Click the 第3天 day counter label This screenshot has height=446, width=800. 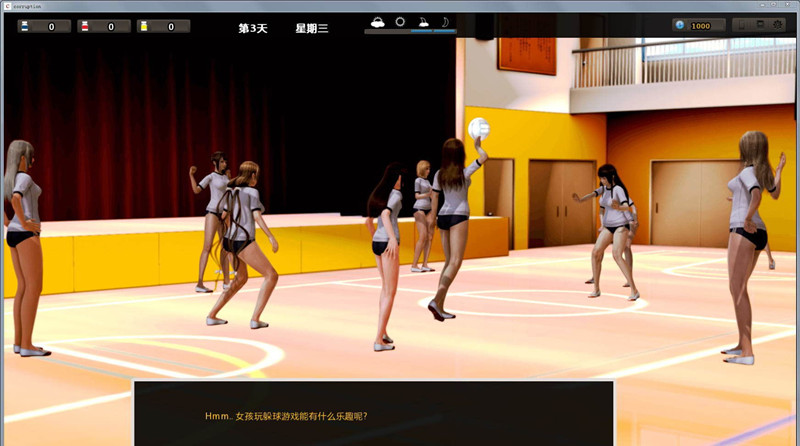252,28
